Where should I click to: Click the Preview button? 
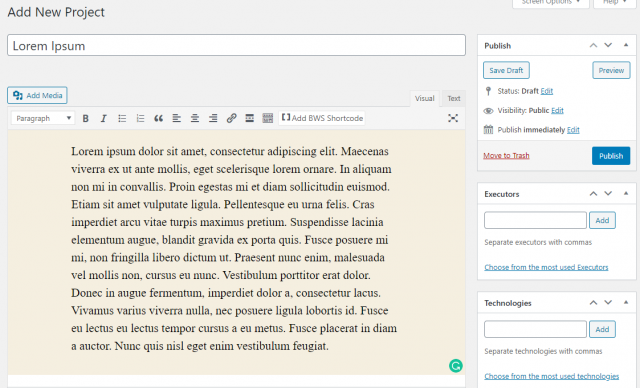tap(611, 70)
